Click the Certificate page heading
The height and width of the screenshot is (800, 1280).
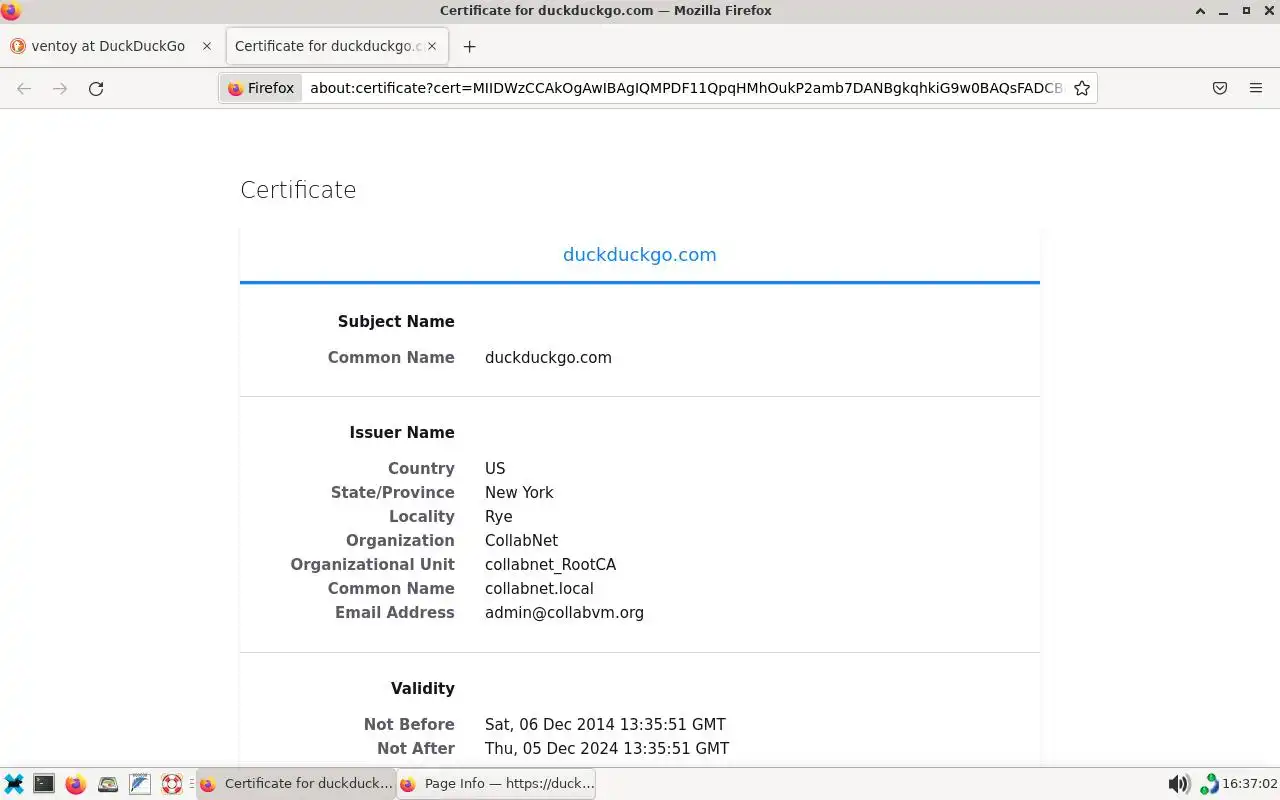[298, 190]
